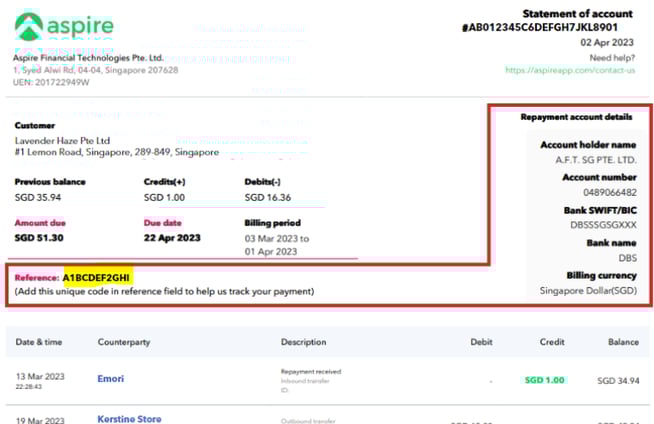This screenshot has width=654, height=424.
Task: Click the Counterparty column header
Action: (x=124, y=342)
